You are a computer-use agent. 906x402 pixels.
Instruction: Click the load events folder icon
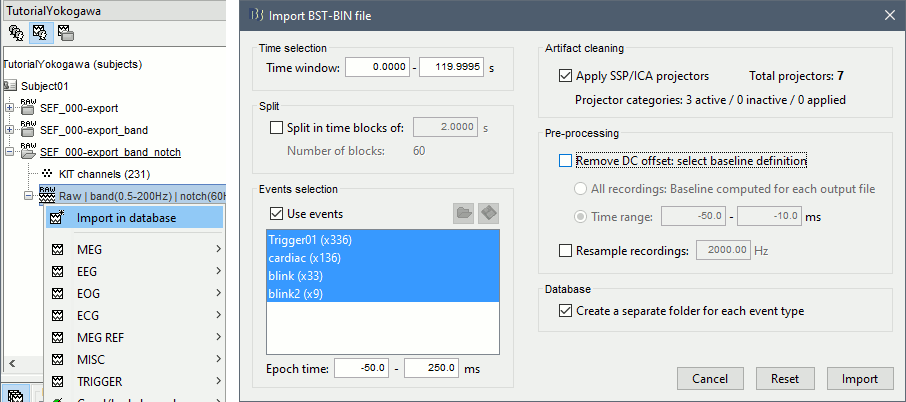[464, 214]
